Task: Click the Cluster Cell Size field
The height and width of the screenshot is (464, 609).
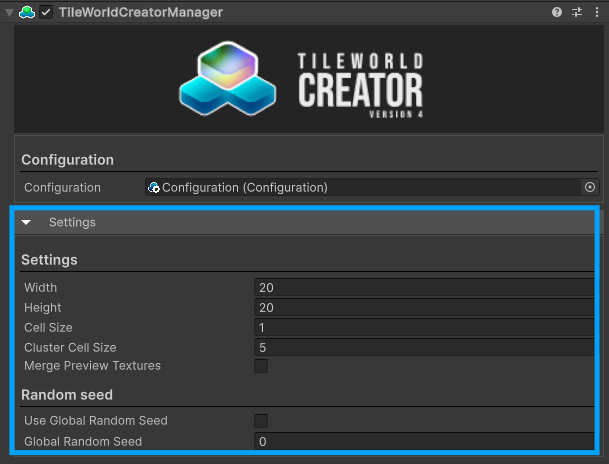Action: point(424,348)
